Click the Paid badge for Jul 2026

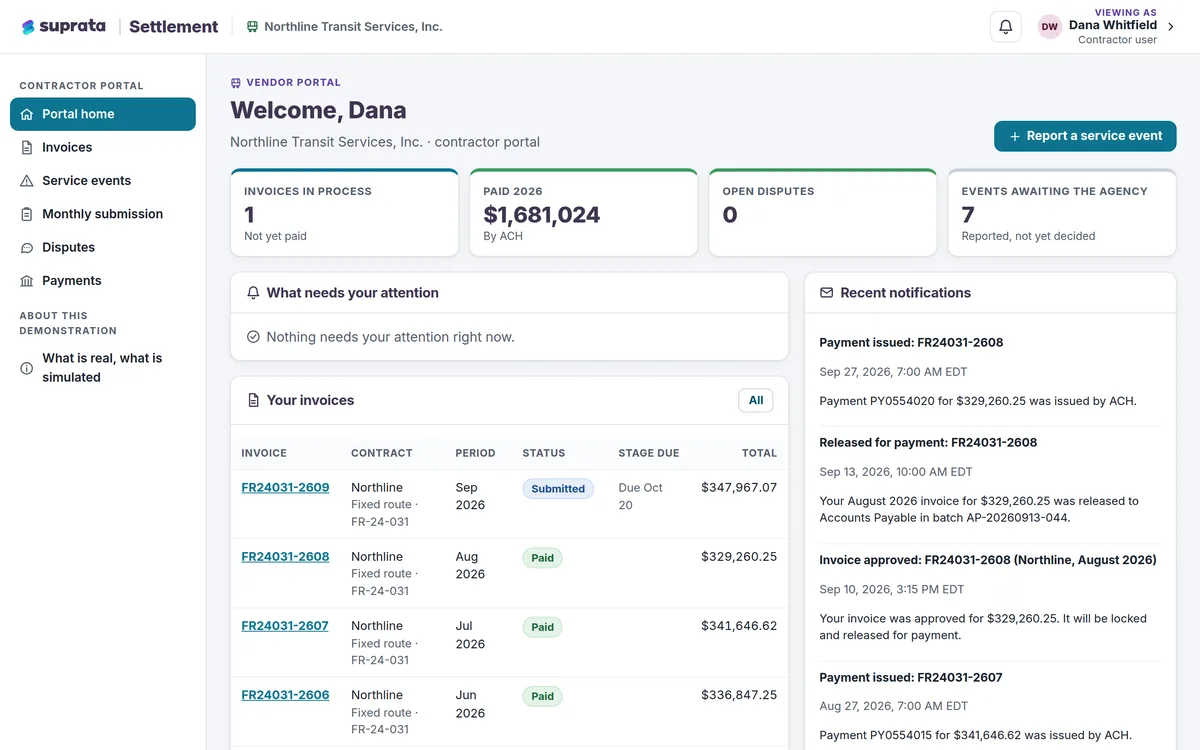(542, 627)
